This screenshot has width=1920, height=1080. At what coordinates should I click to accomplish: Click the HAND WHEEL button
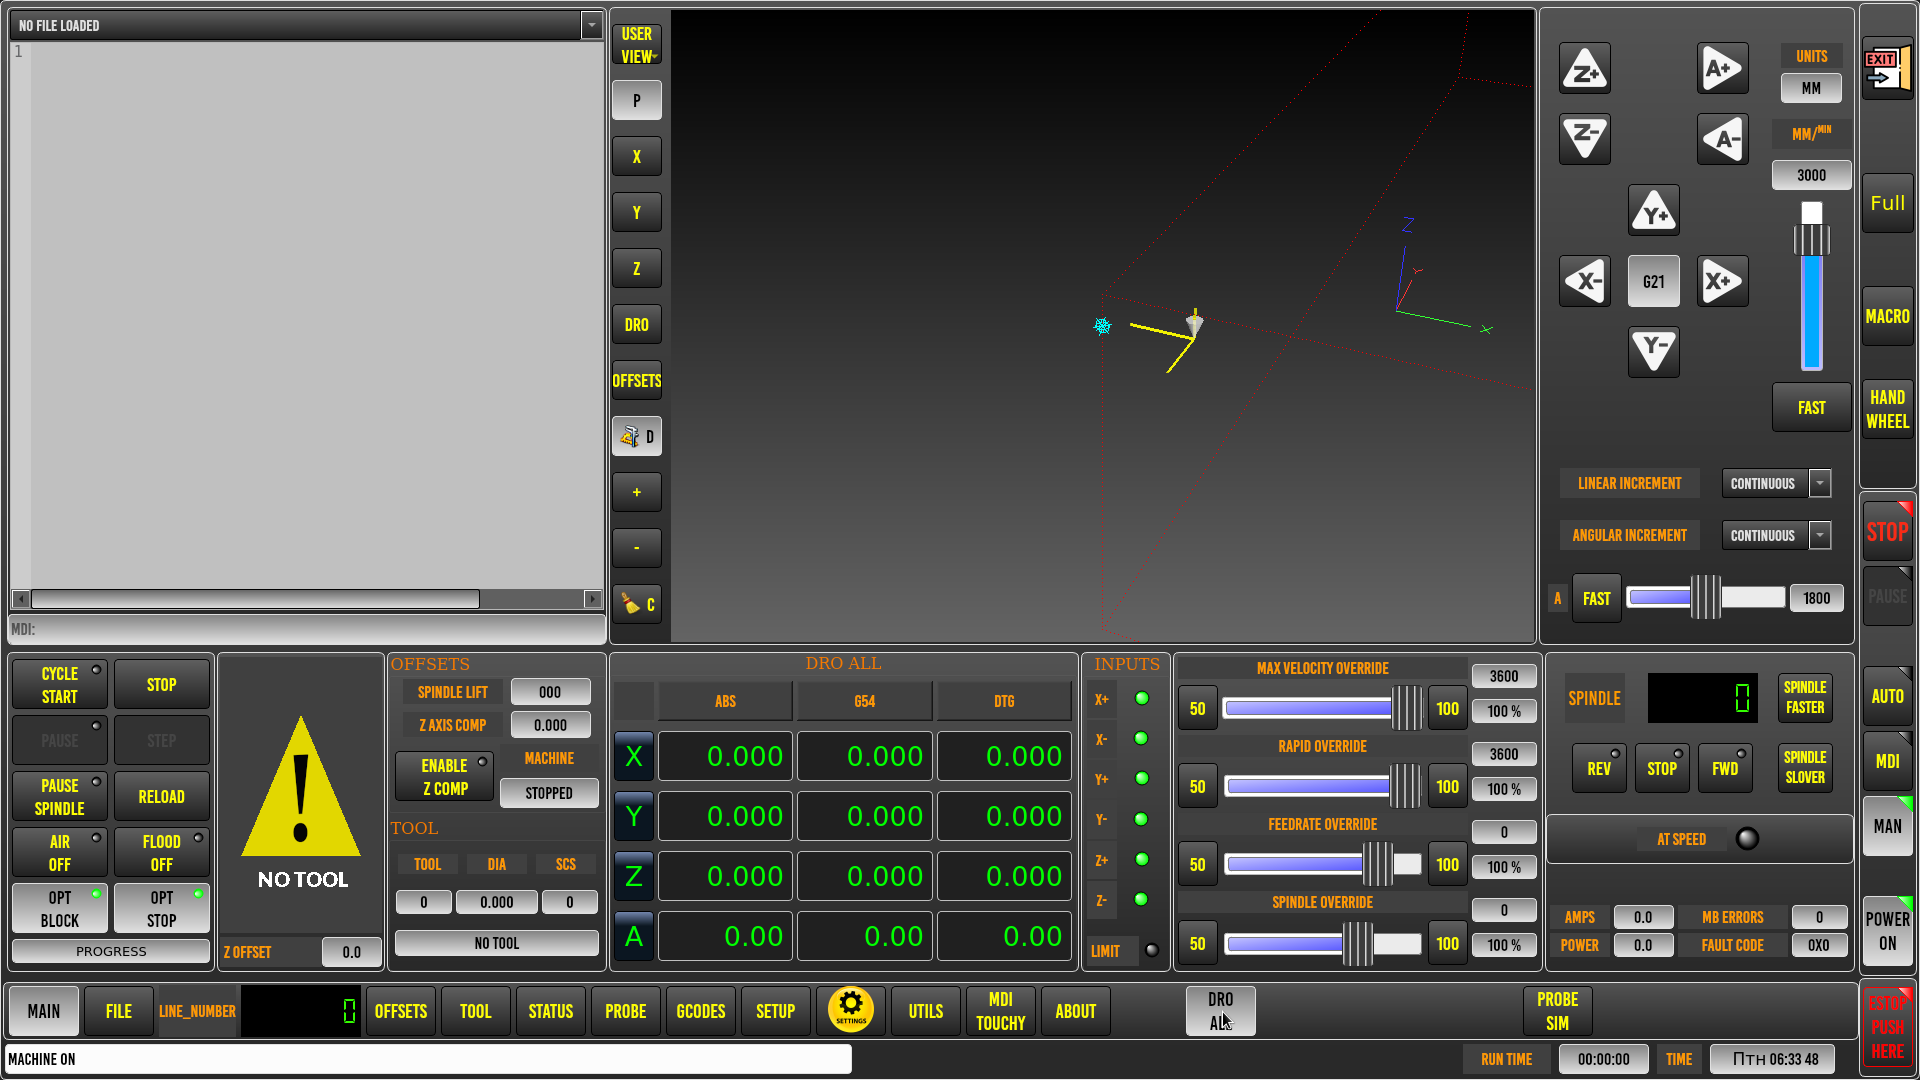[x=1887, y=409]
